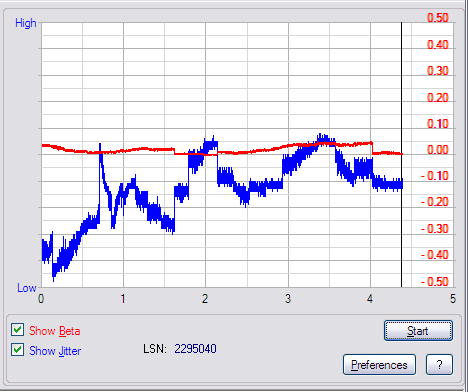Uncheck the Show Jitter checkbox
This screenshot has width=468, height=392.
17,350
